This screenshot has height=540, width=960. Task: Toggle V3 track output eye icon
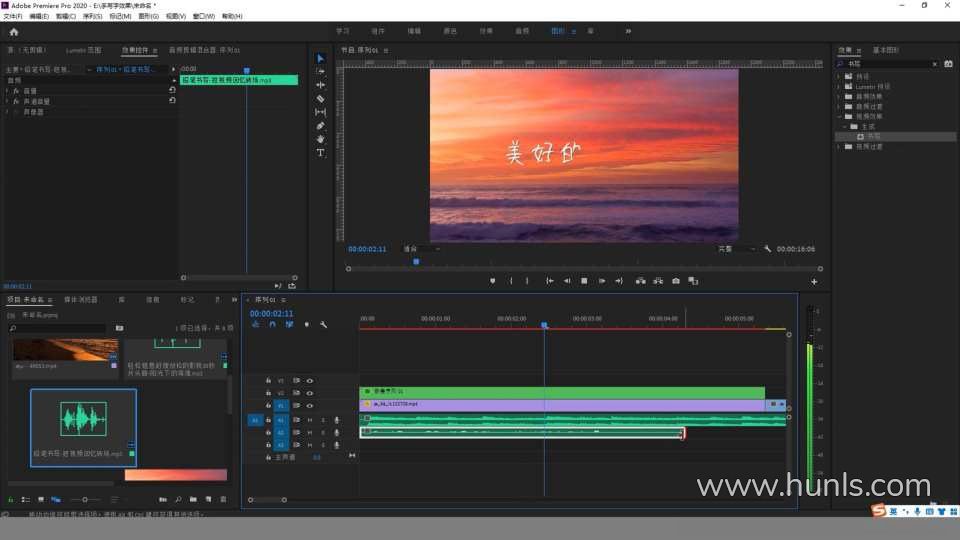click(x=309, y=381)
